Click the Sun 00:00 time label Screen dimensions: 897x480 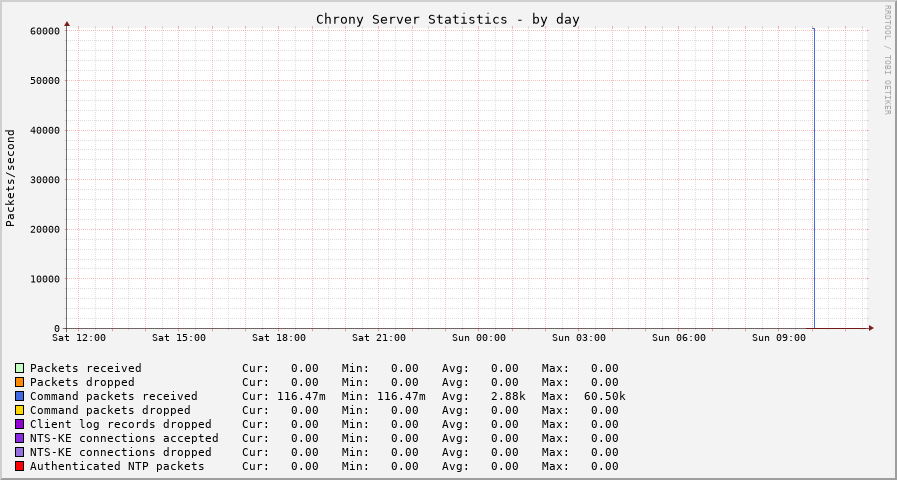tap(479, 338)
